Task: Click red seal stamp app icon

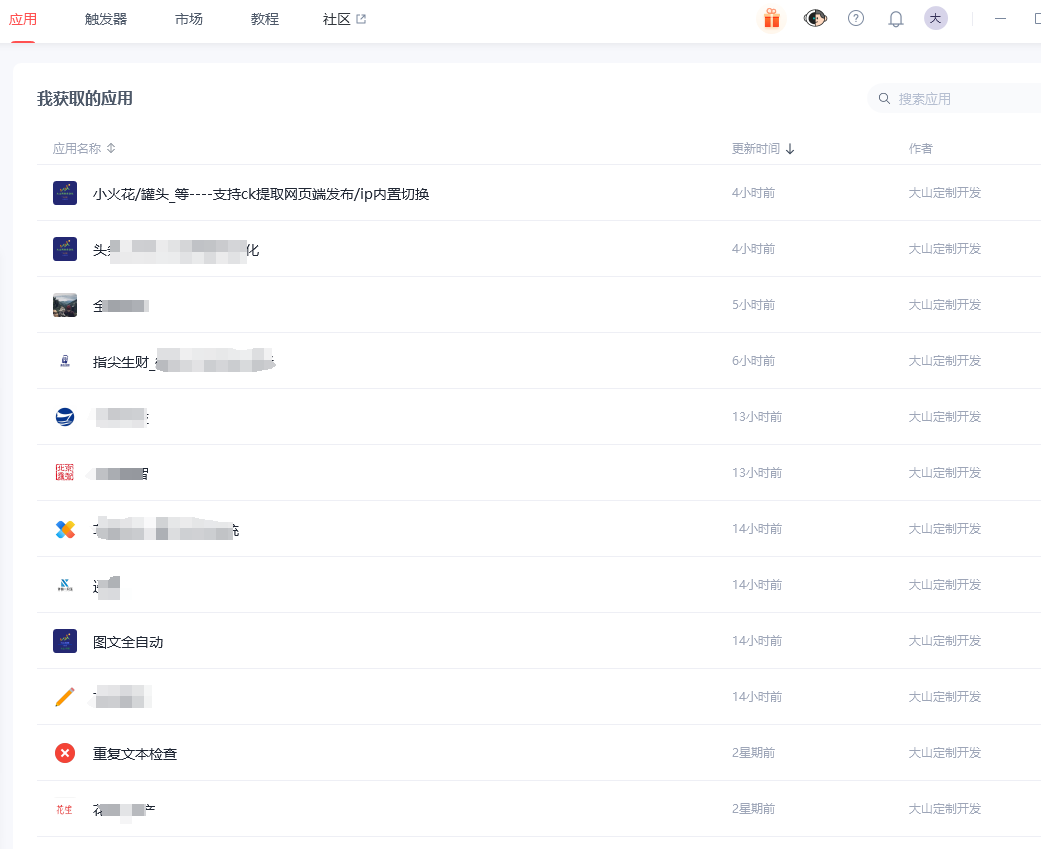Action: (64, 473)
